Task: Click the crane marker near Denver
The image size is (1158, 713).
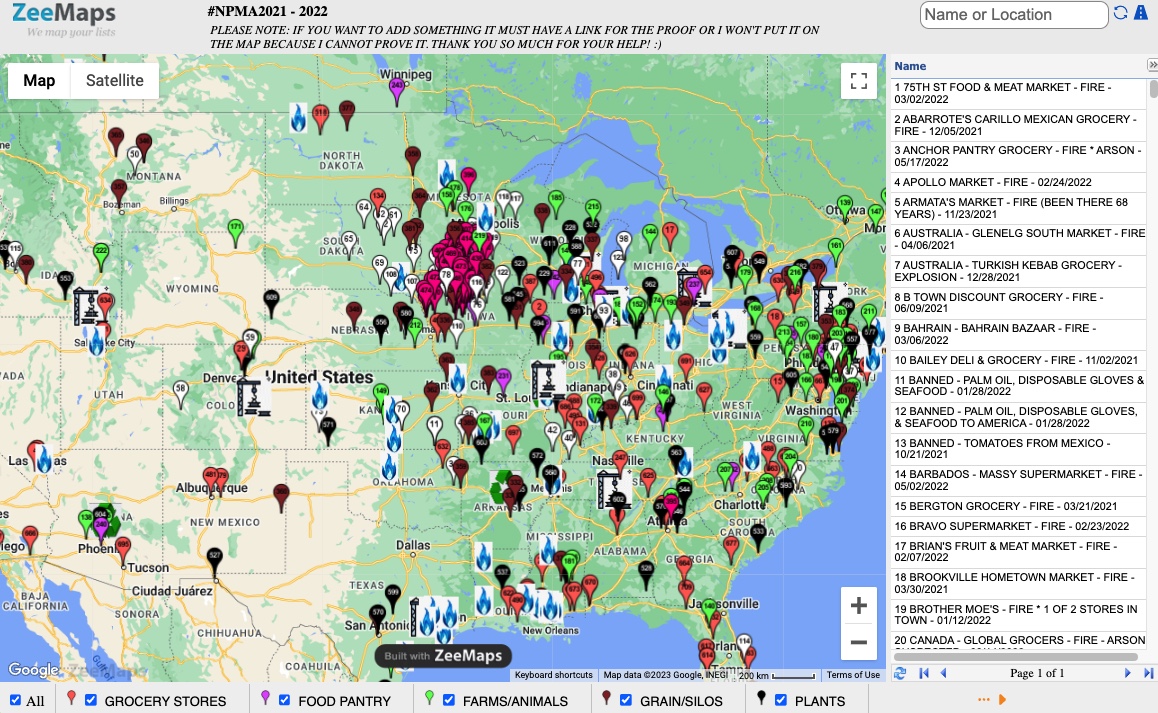Action: click(253, 396)
